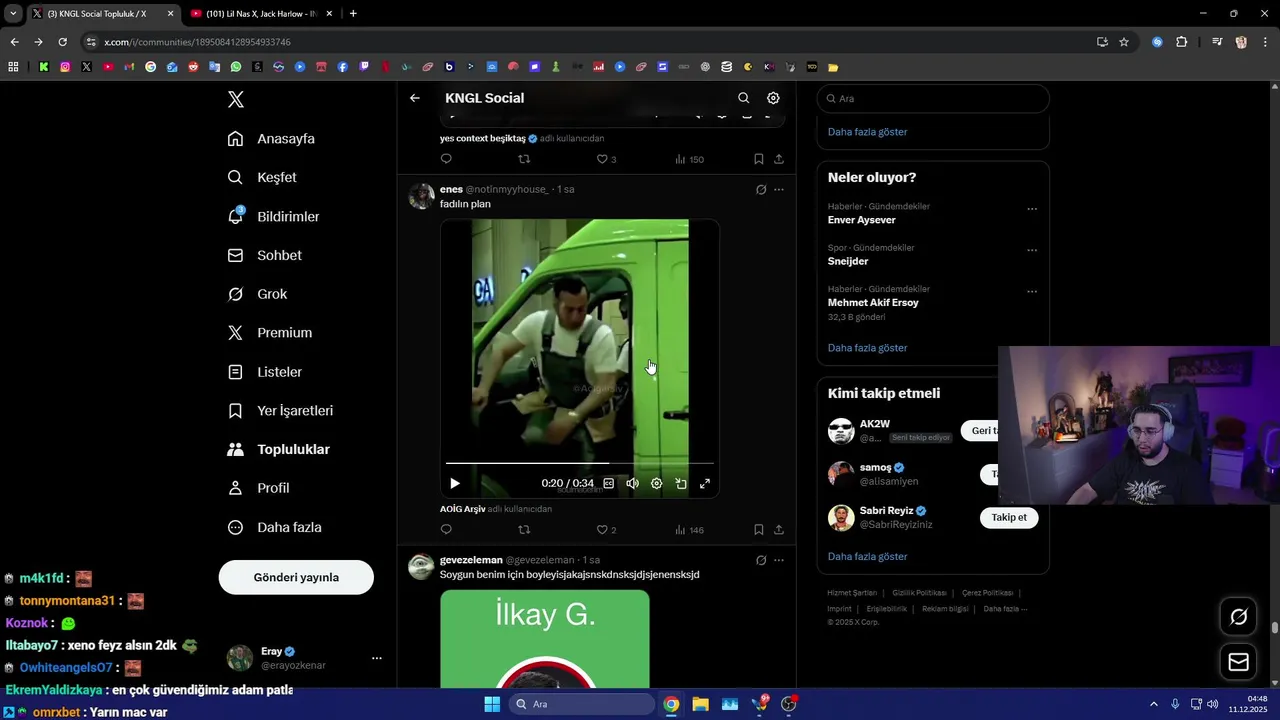Expand the Daha fazla sidebar menu
The width and height of the screenshot is (1280, 720).
(275, 527)
